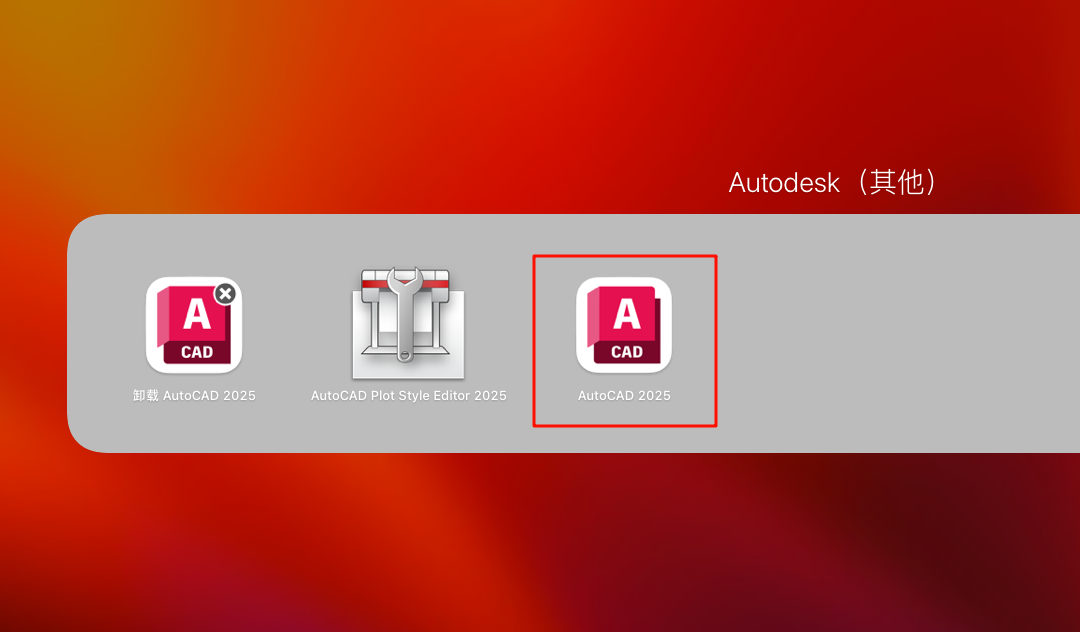Open the 卸载 AutoCAD 2025 uninstaller icon

point(194,325)
